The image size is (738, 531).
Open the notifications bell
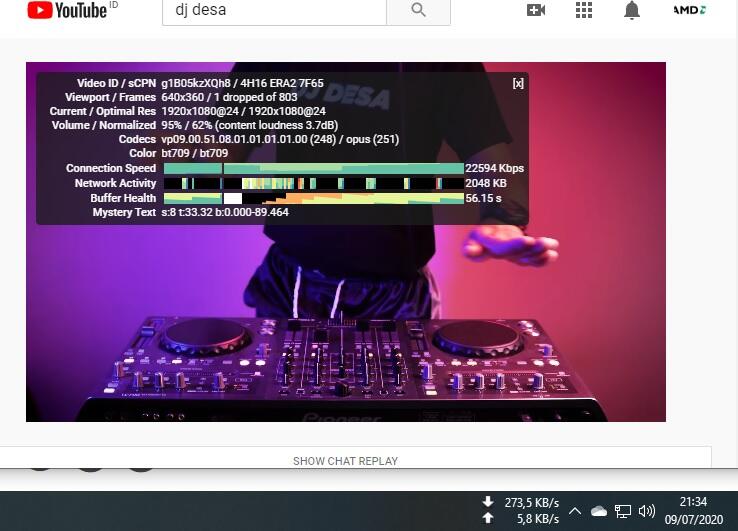click(632, 10)
